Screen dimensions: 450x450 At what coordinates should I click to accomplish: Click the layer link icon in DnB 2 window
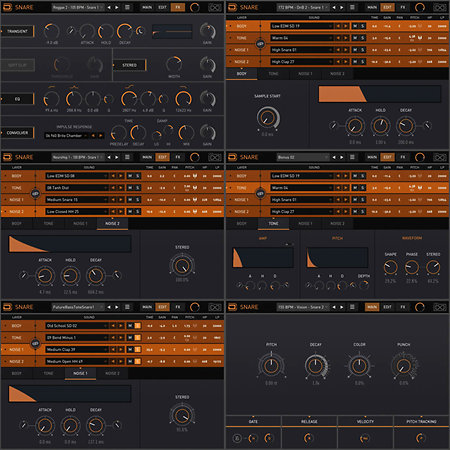point(260,44)
